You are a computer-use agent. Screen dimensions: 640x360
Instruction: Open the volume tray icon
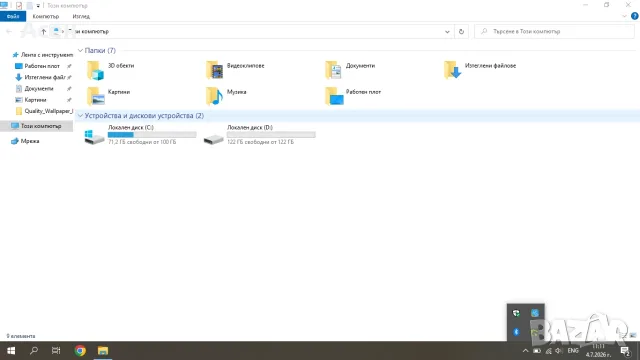coord(559,351)
